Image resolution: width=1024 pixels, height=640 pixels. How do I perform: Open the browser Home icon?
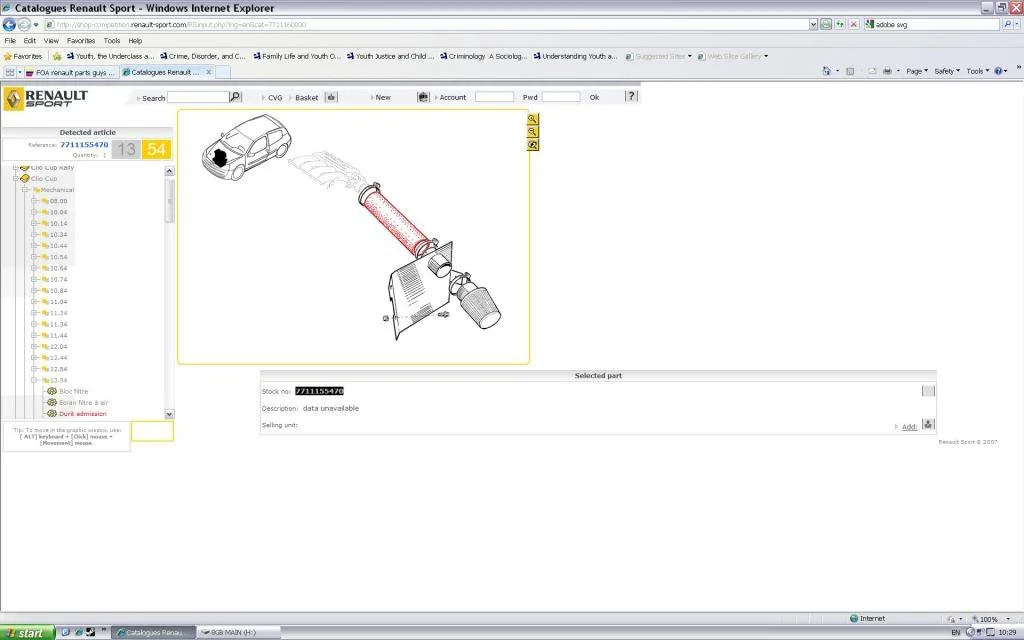(x=827, y=71)
